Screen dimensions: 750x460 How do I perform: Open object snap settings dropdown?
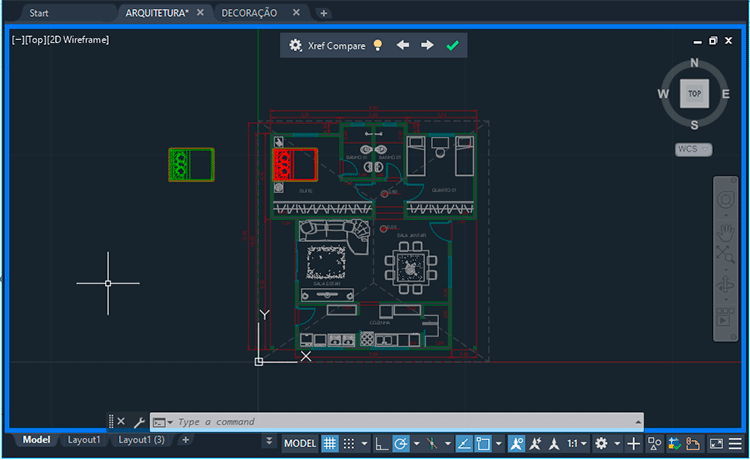click(498, 444)
